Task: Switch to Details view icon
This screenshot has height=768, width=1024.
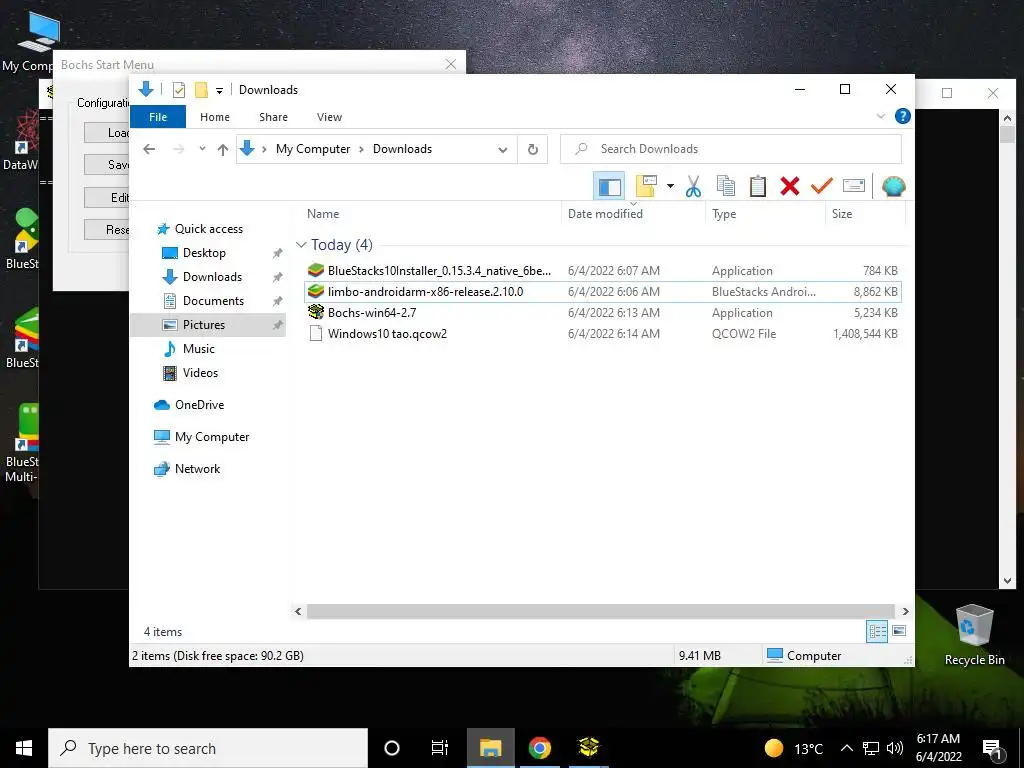Action: [x=877, y=631]
